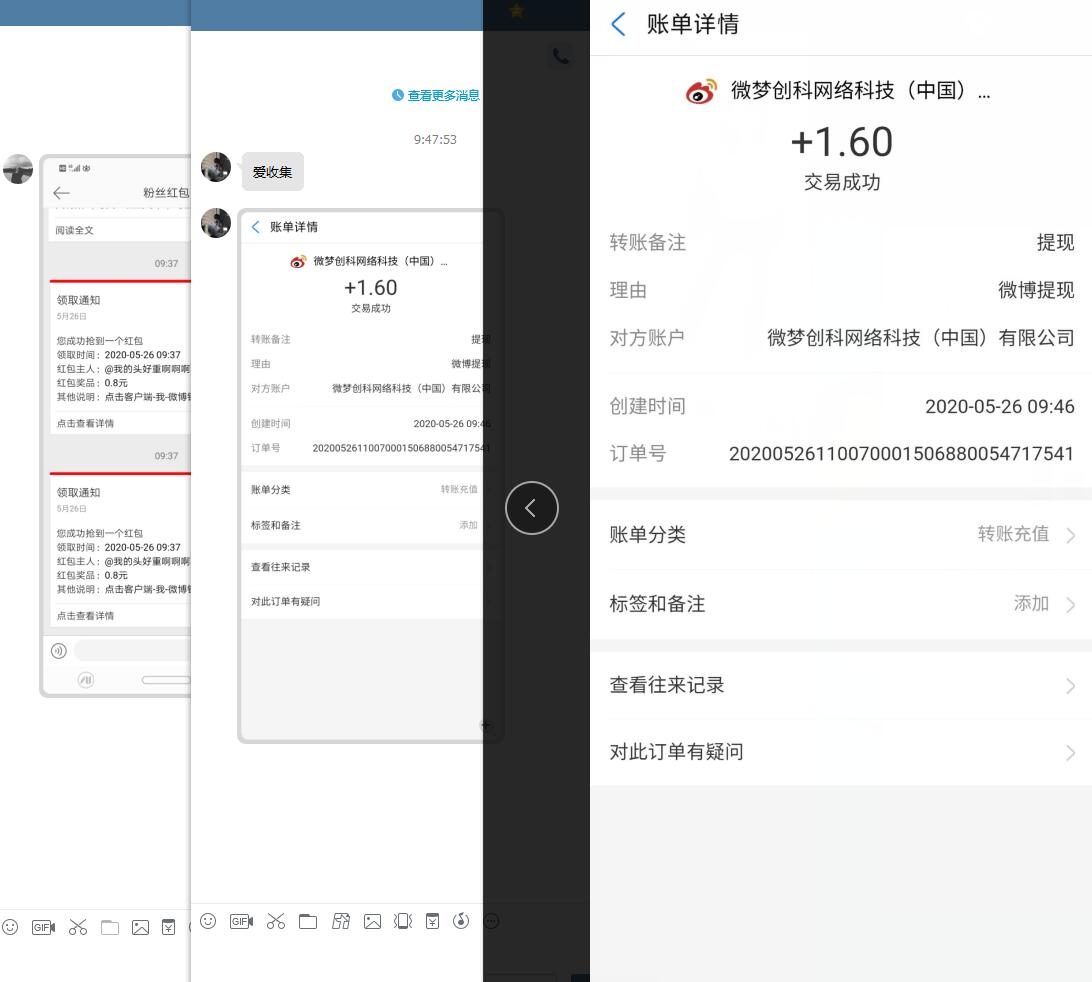Screen dimensions: 1092x982
Task: Click the star icon atop the dark overlay
Action: tap(517, 10)
